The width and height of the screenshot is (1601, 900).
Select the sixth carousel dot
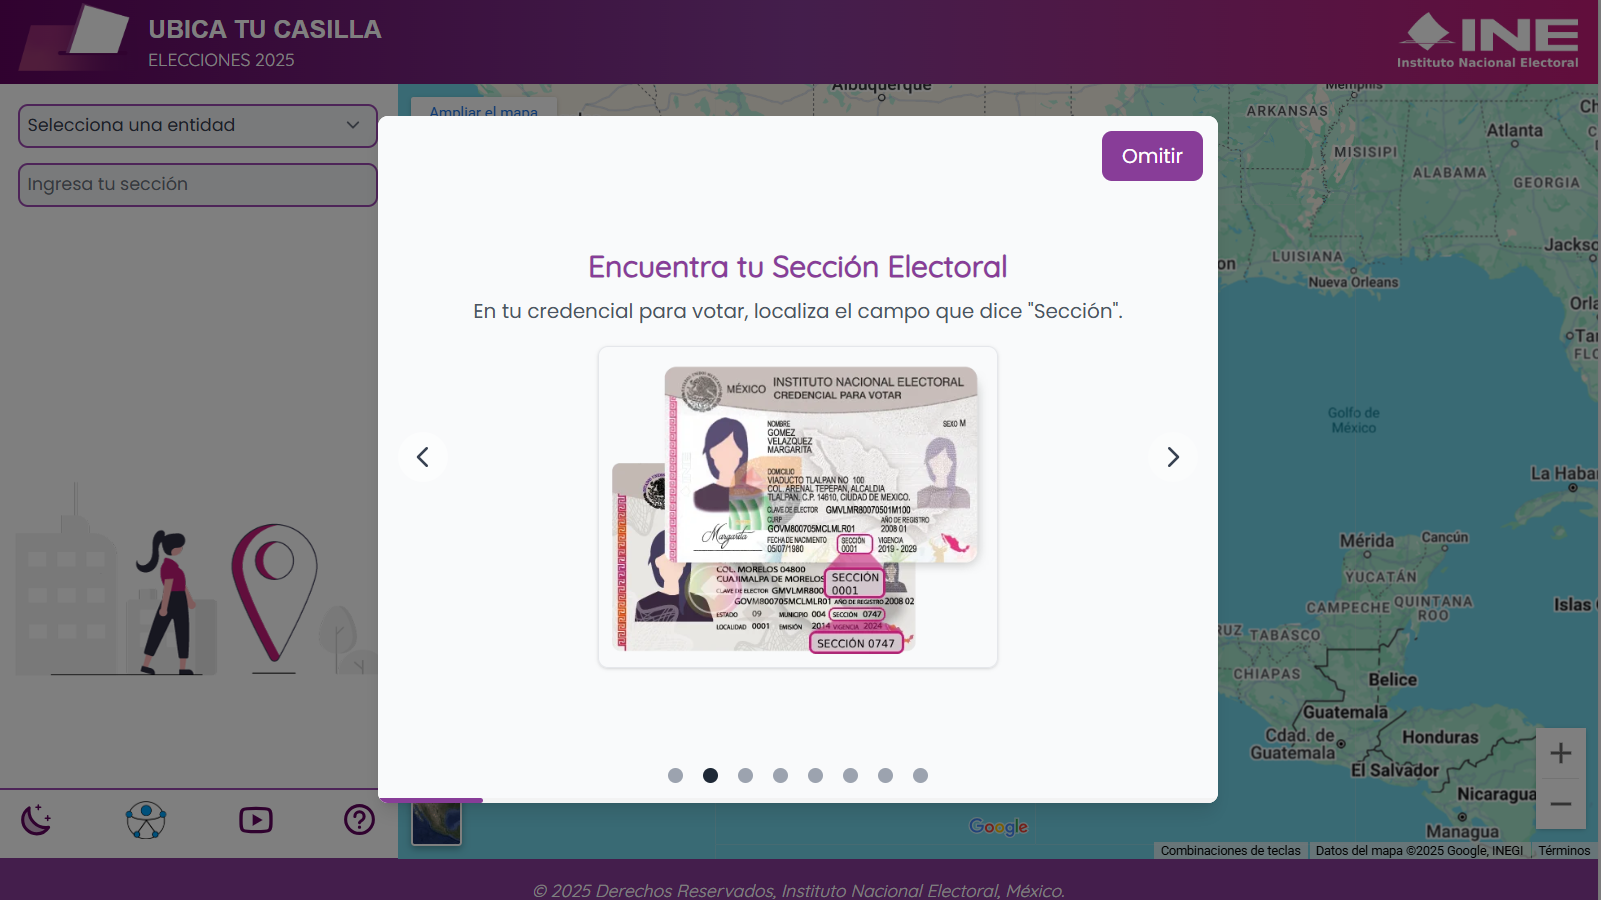[x=850, y=775]
